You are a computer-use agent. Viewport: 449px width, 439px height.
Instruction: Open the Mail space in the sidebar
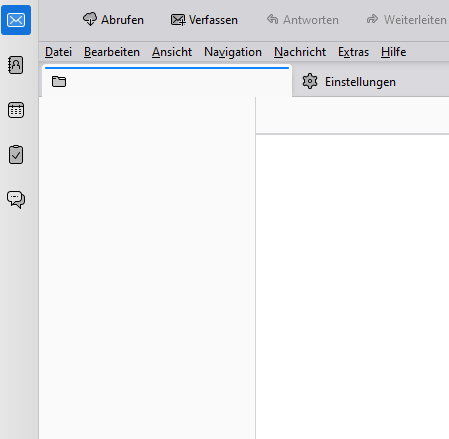pyautogui.click(x=16, y=20)
